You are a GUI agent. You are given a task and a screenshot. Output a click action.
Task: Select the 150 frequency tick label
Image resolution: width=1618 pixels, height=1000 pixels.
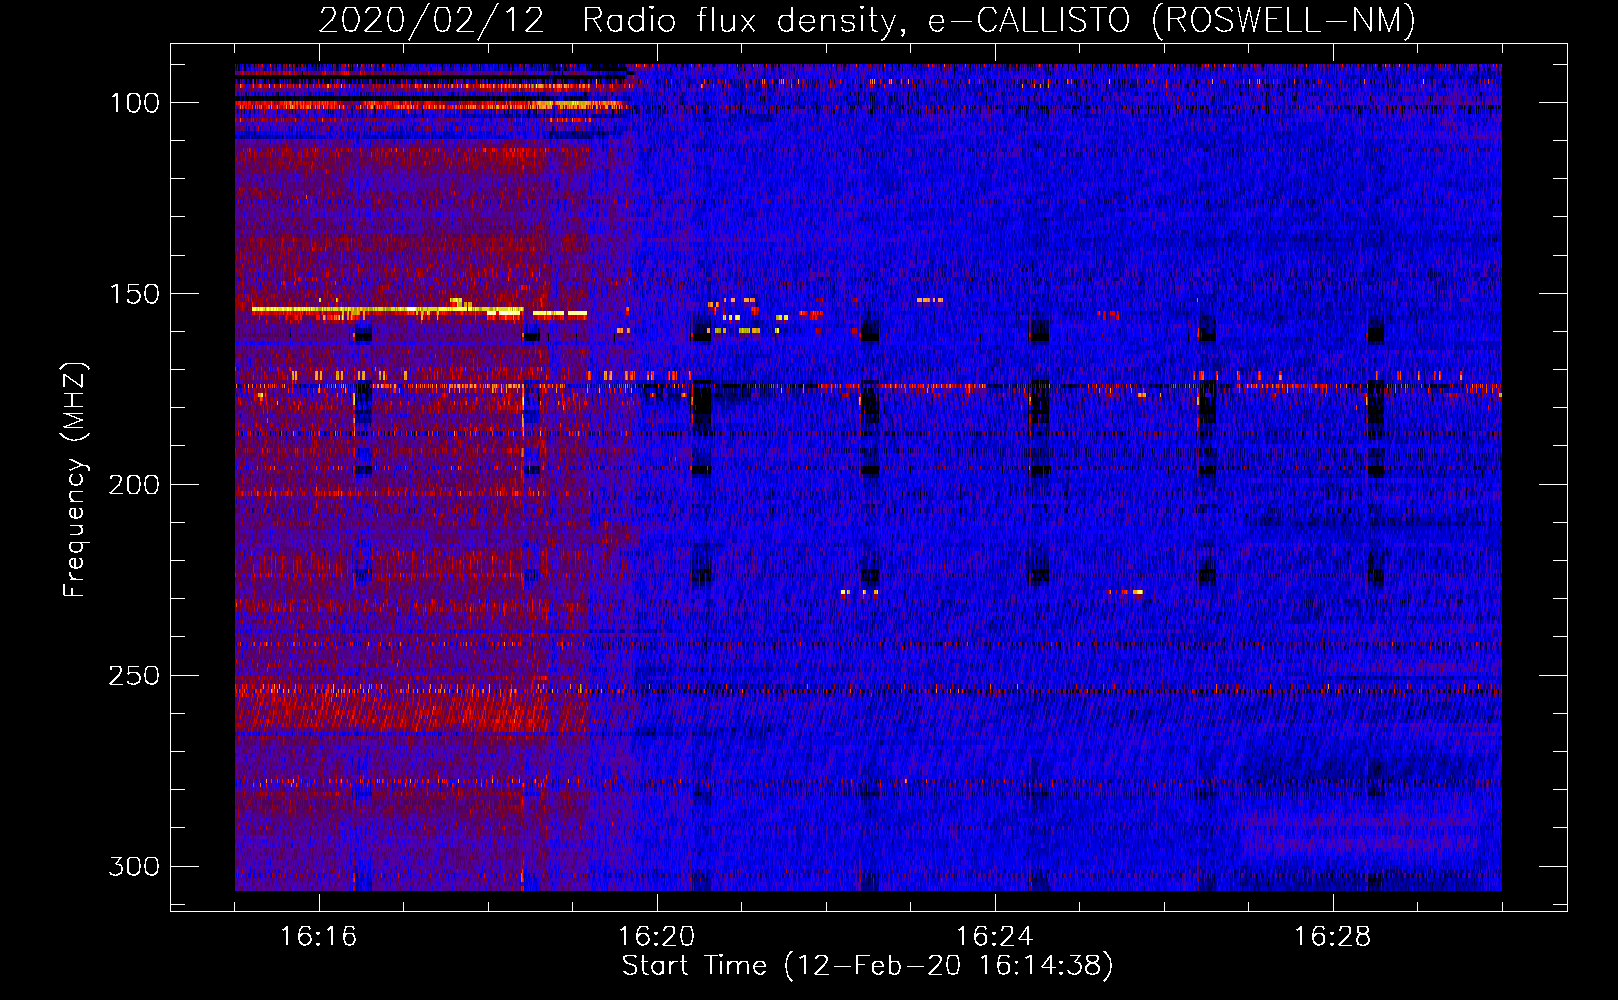(134, 294)
